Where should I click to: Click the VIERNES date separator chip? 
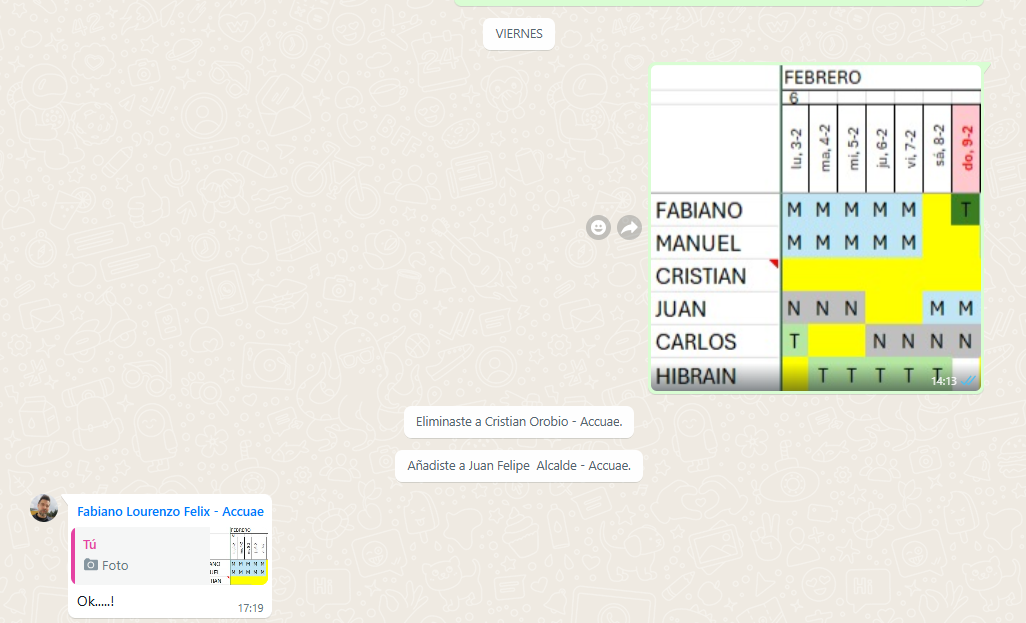coord(519,34)
